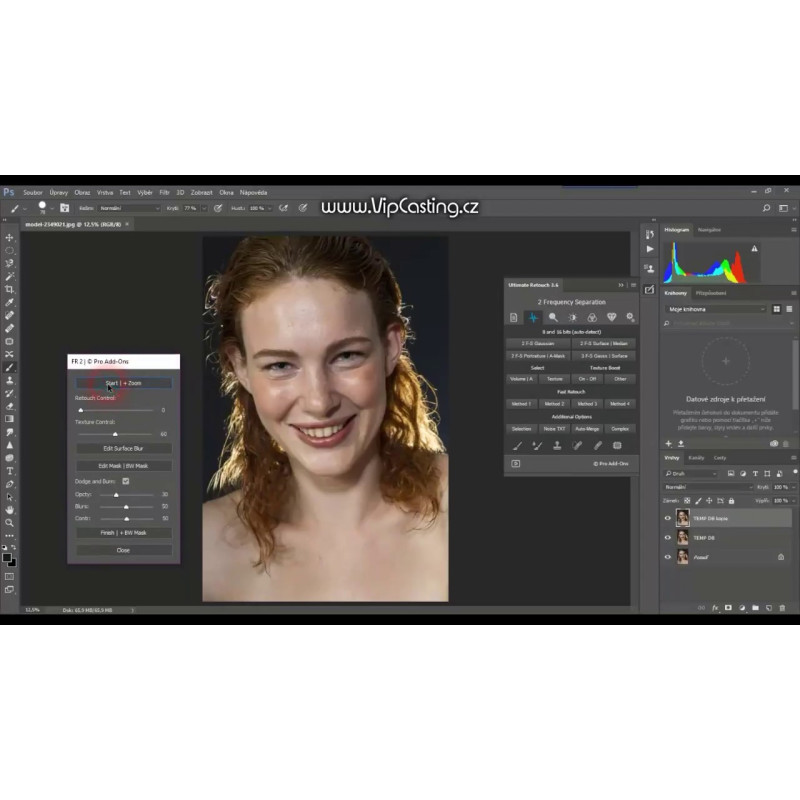Image resolution: width=800 pixels, height=800 pixels.
Task: Choose the Hand tool
Action: tap(10, 510)
